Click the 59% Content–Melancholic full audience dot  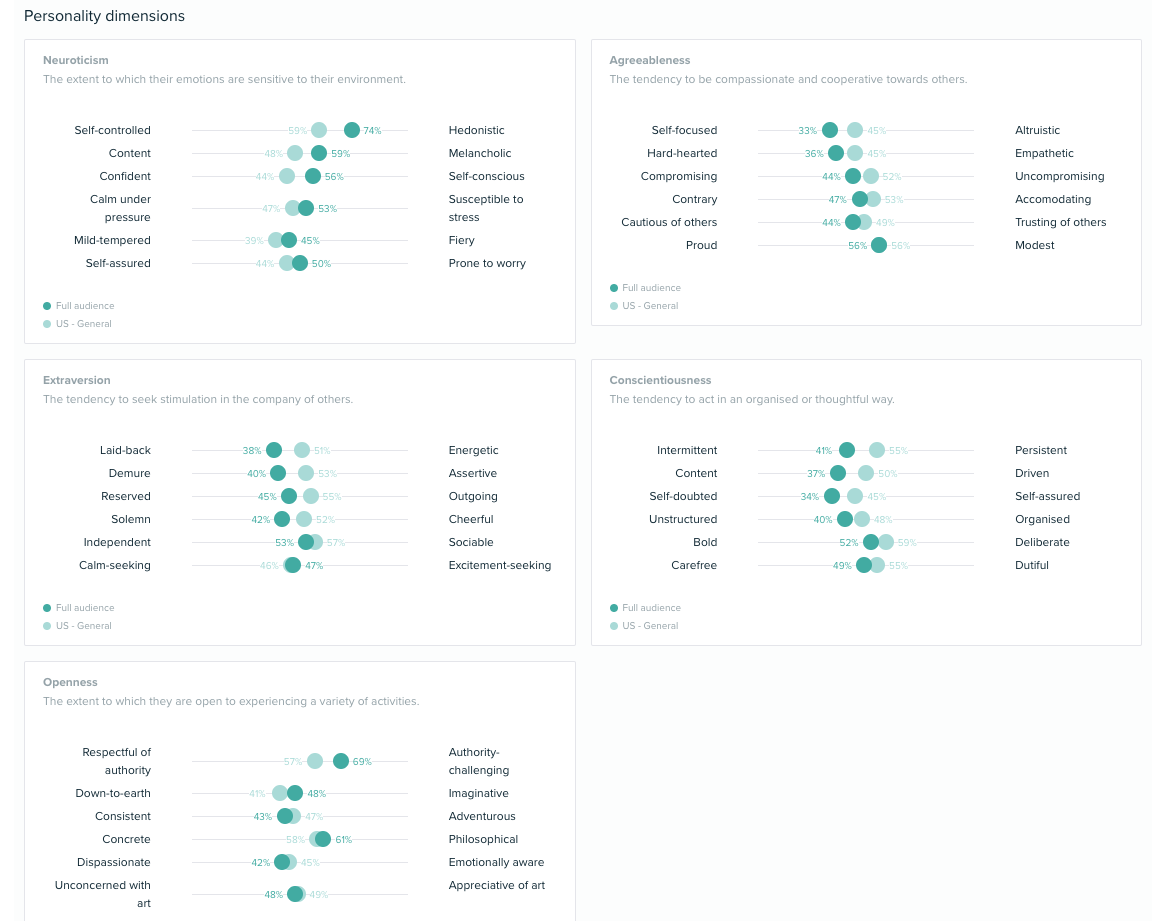pyautogui.click(x=319, y=153)
